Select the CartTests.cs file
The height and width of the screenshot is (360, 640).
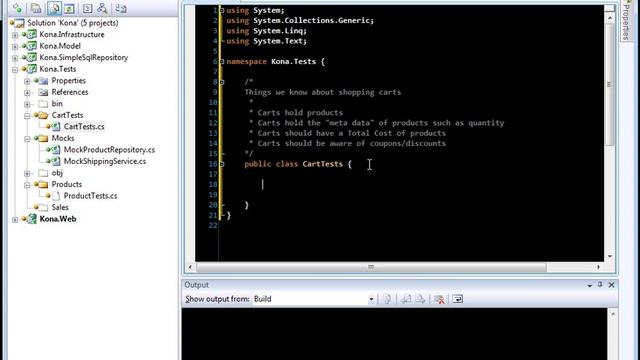[84, 127]
